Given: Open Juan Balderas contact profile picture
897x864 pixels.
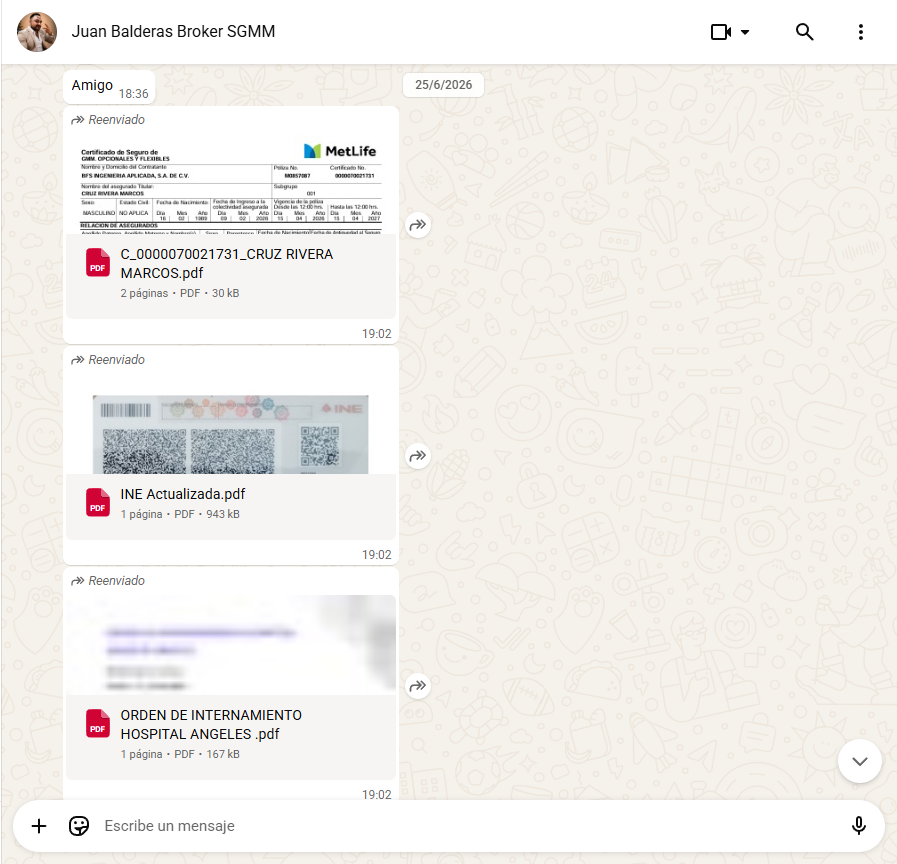Looking at the screenshot, I should click(37, 32).
